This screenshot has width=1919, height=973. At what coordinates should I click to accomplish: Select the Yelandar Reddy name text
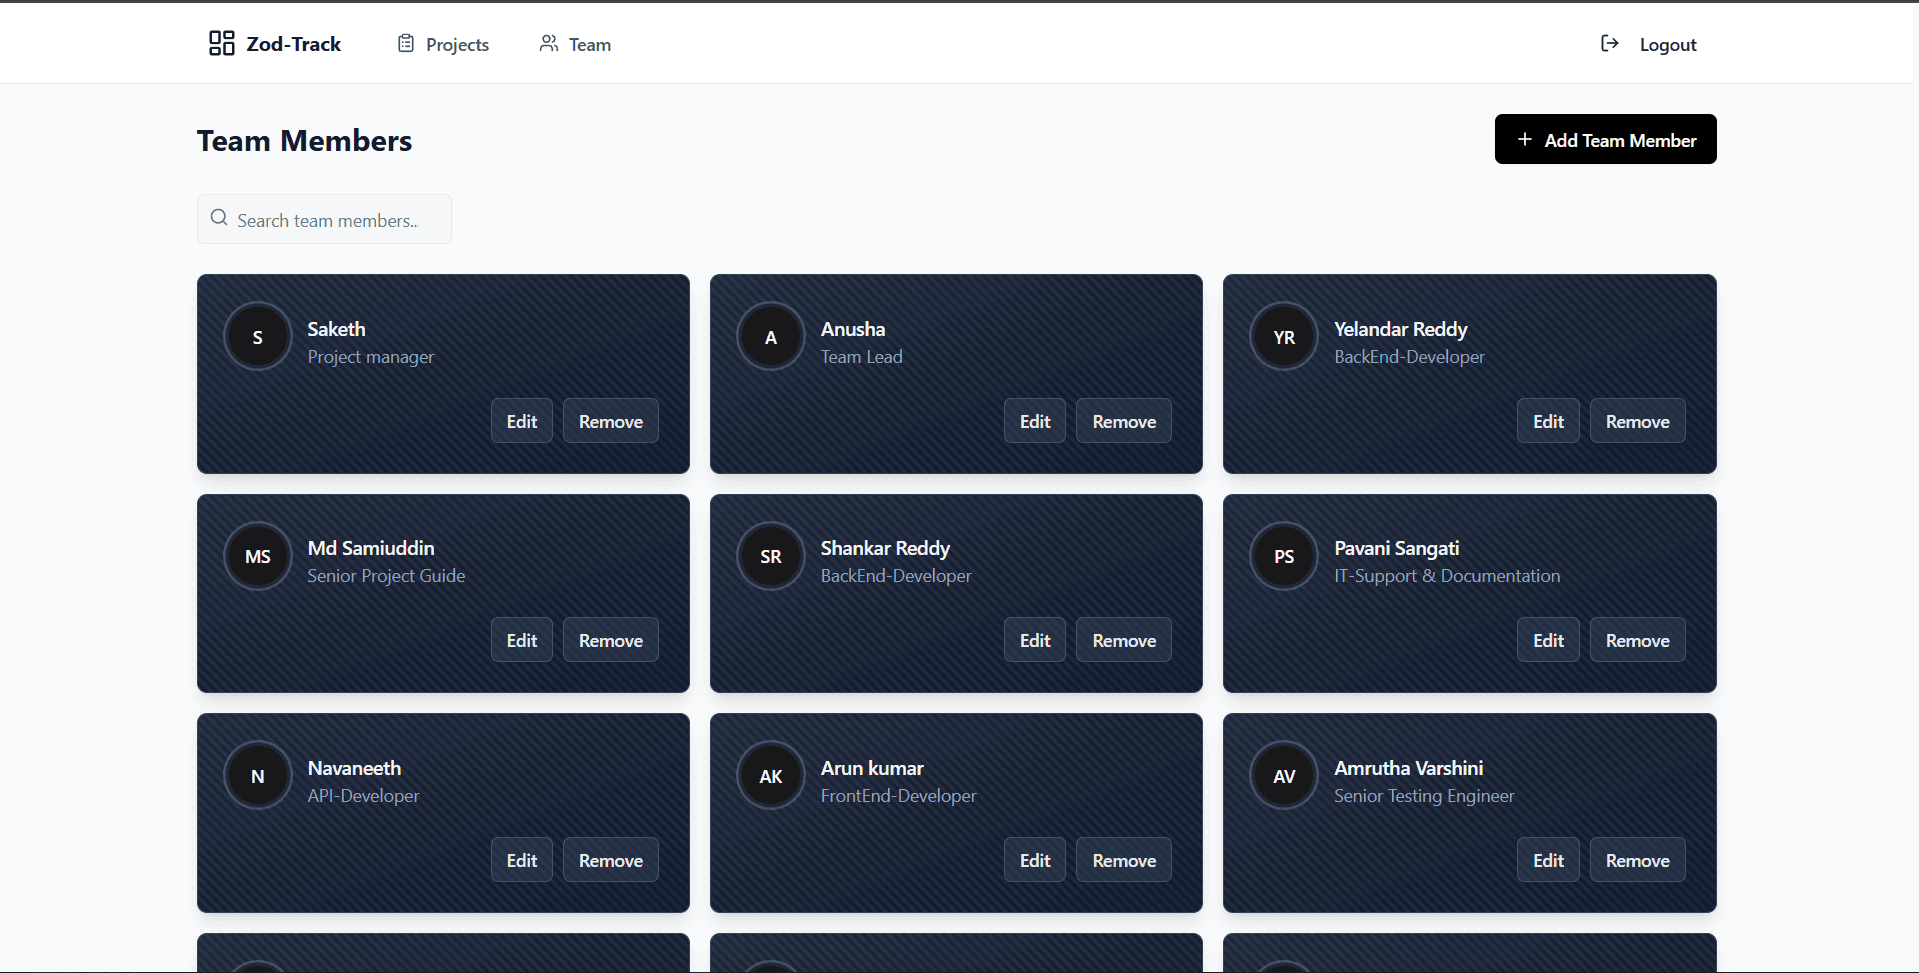click(x=1400, y=329)
